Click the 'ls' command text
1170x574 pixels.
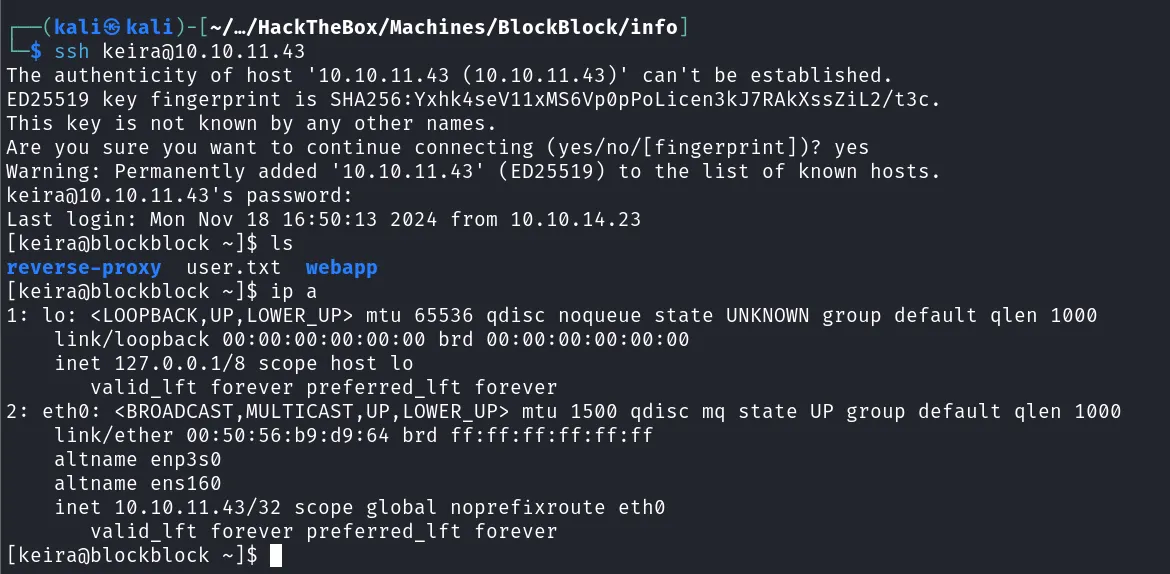click(x=281, y=243)
